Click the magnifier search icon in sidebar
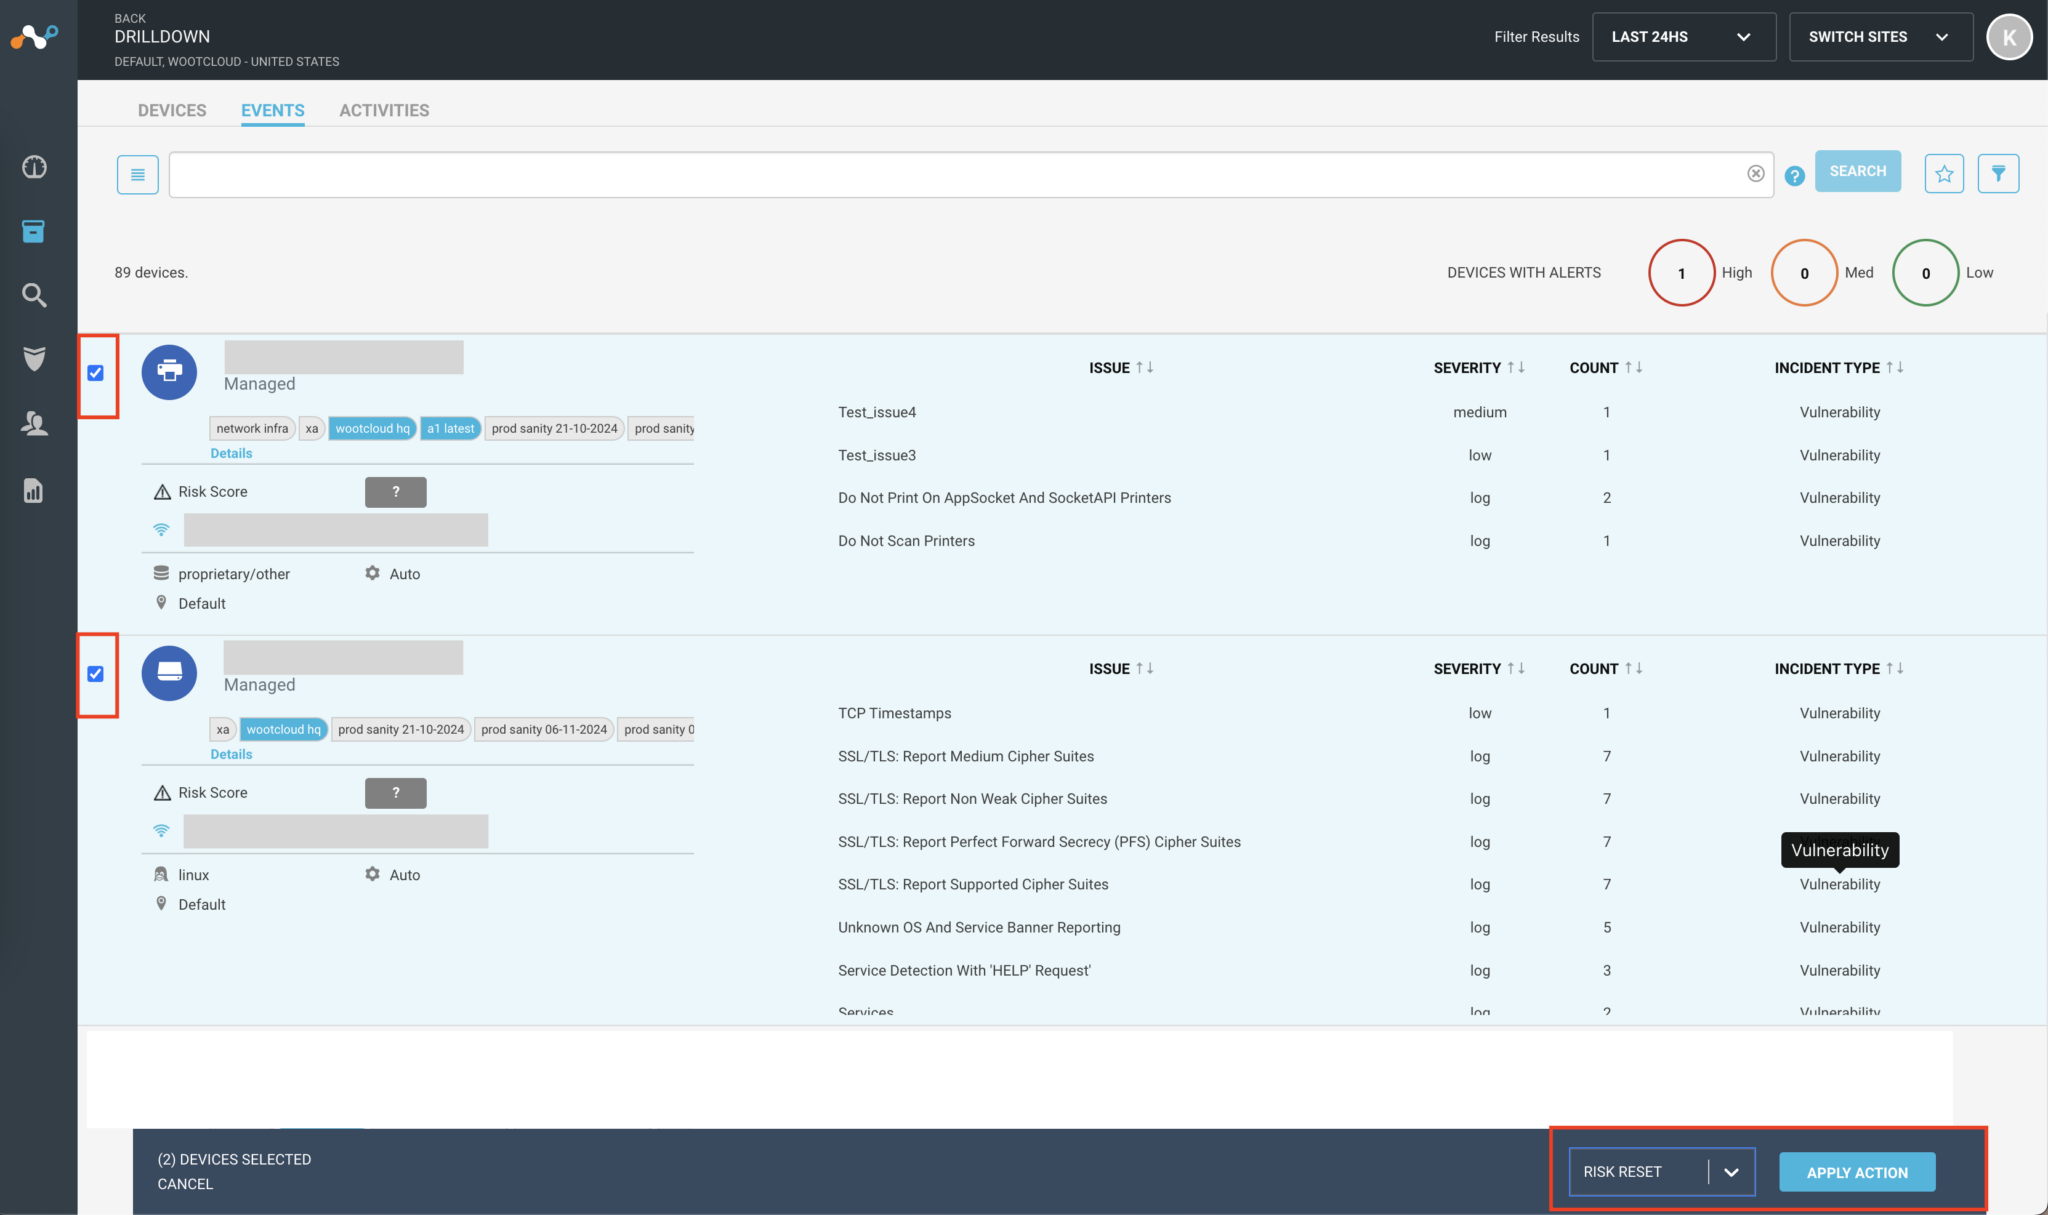2048x1215 pixels. (34, 295)
